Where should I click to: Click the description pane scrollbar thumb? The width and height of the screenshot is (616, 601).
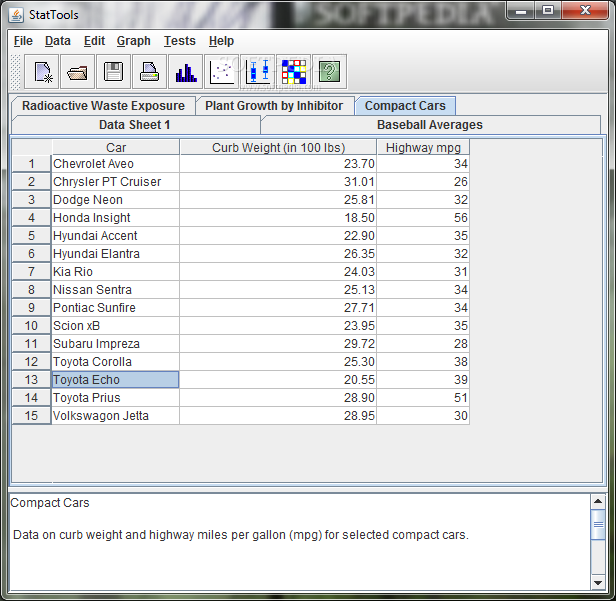(x=598, y=525)
